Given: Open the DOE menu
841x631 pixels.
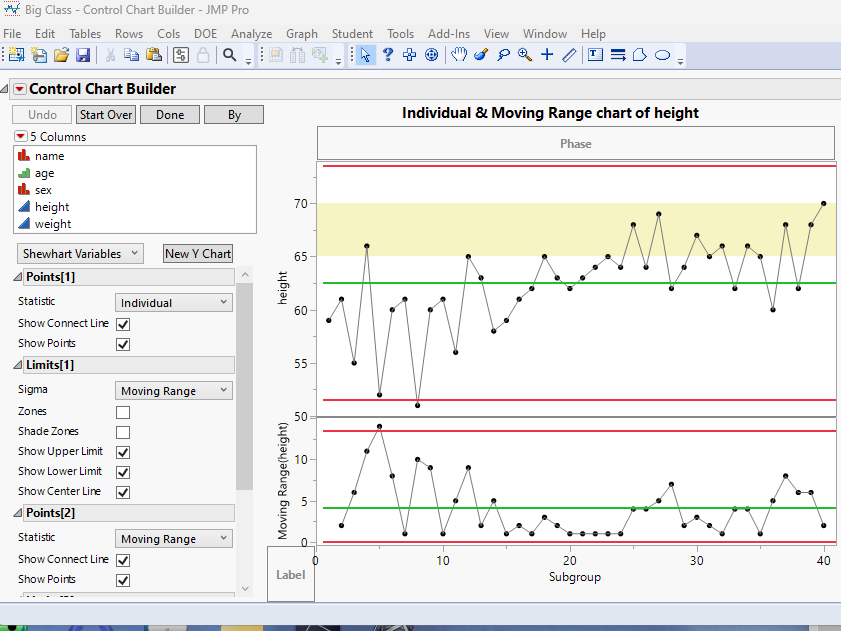Looking at the screenshot, I should tap(206, 33).
